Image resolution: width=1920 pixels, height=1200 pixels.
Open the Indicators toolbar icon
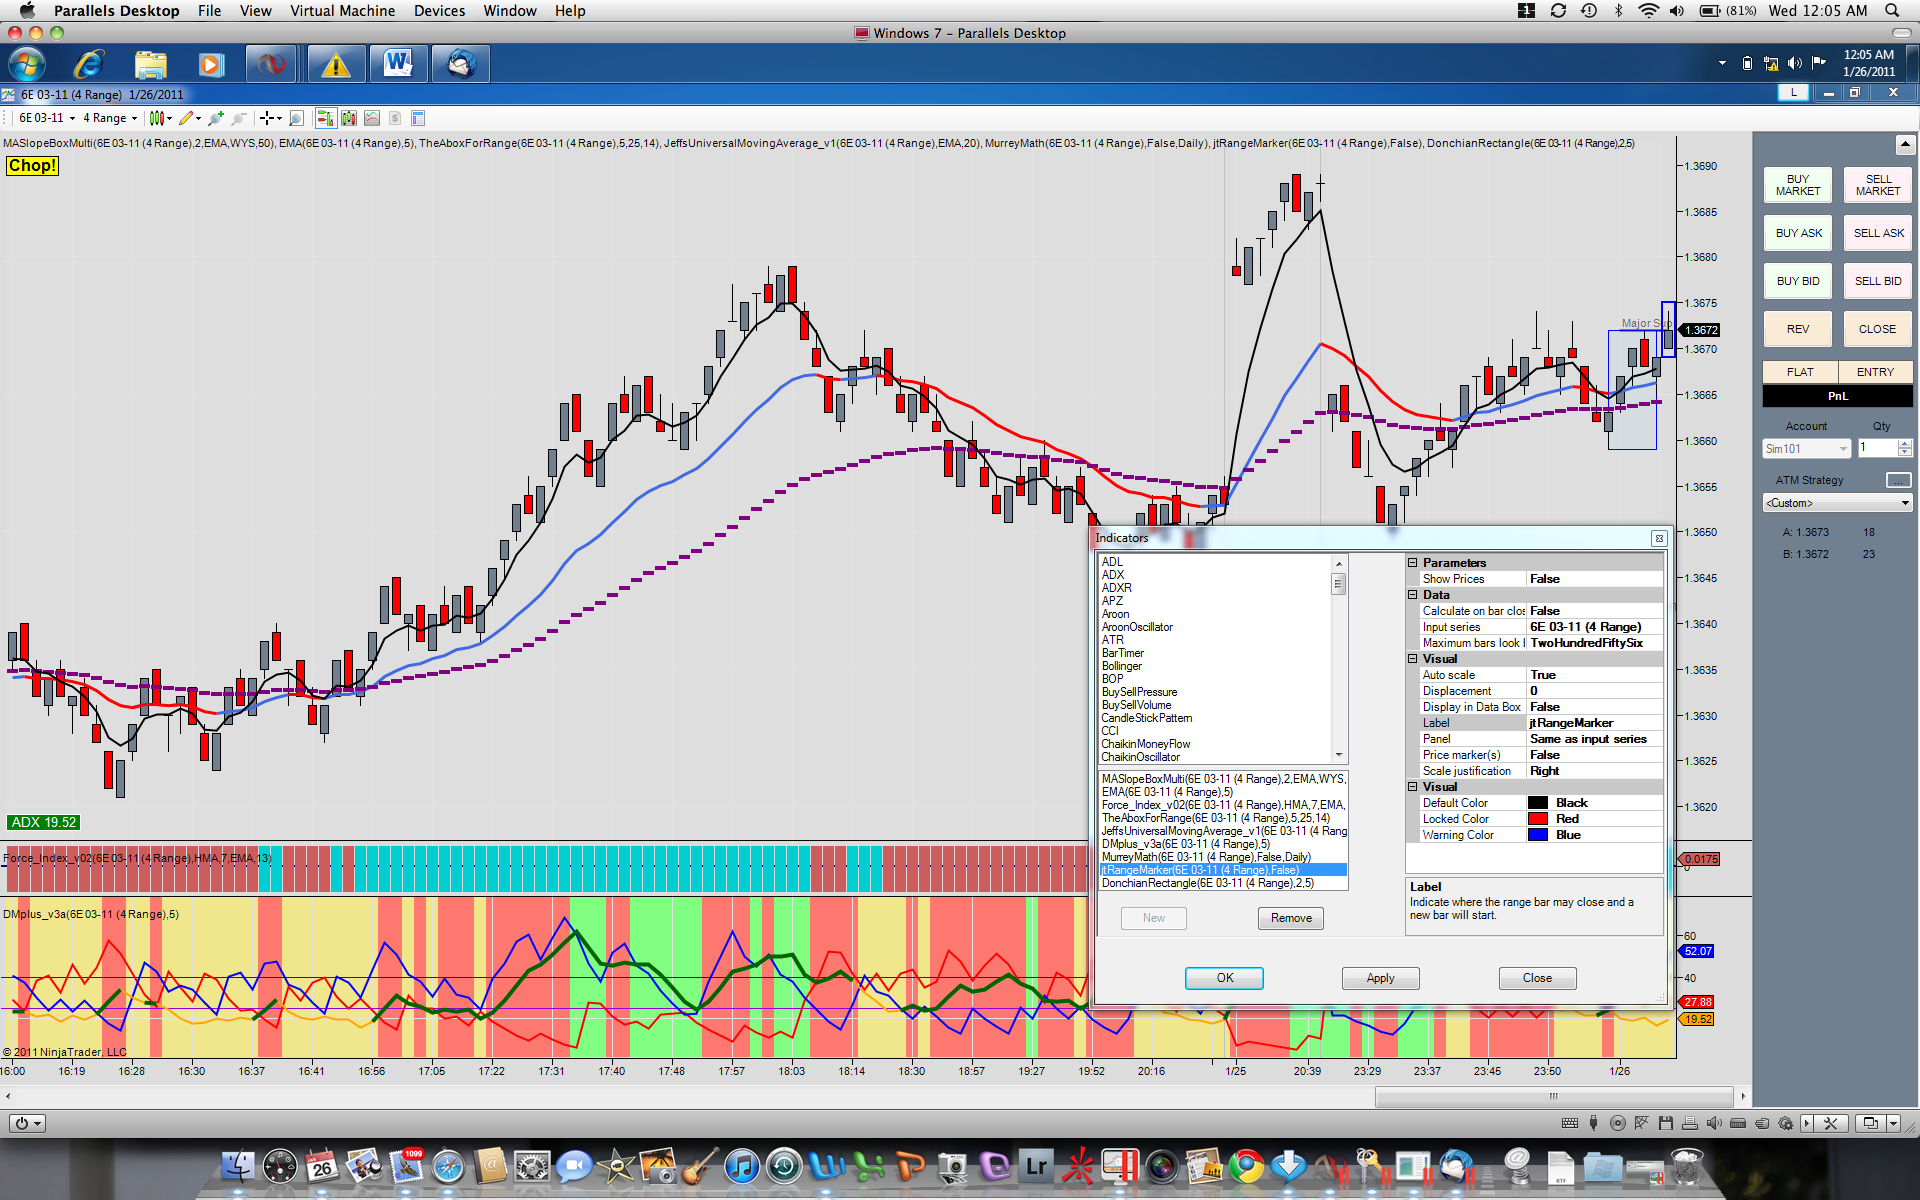click(x=348, y=118)
